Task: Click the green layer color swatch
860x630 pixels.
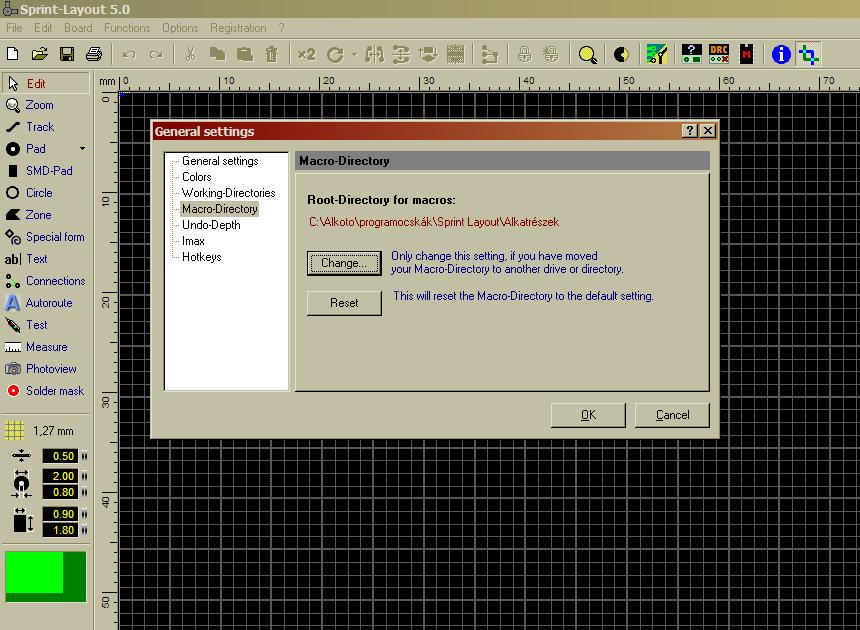Action: point(46,577)
